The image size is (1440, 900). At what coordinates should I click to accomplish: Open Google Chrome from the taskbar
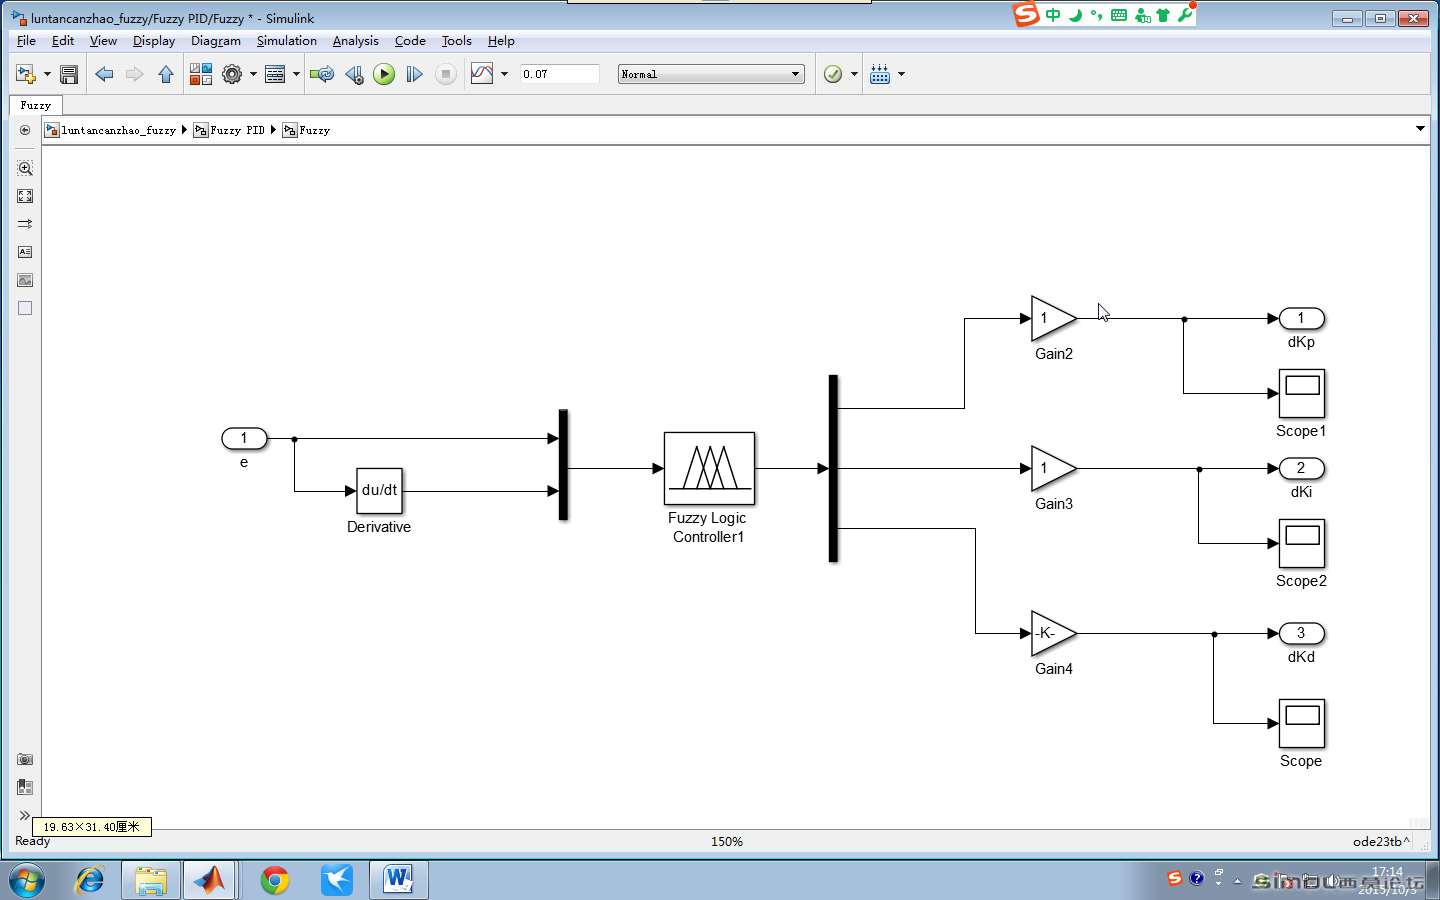(275, 880)
